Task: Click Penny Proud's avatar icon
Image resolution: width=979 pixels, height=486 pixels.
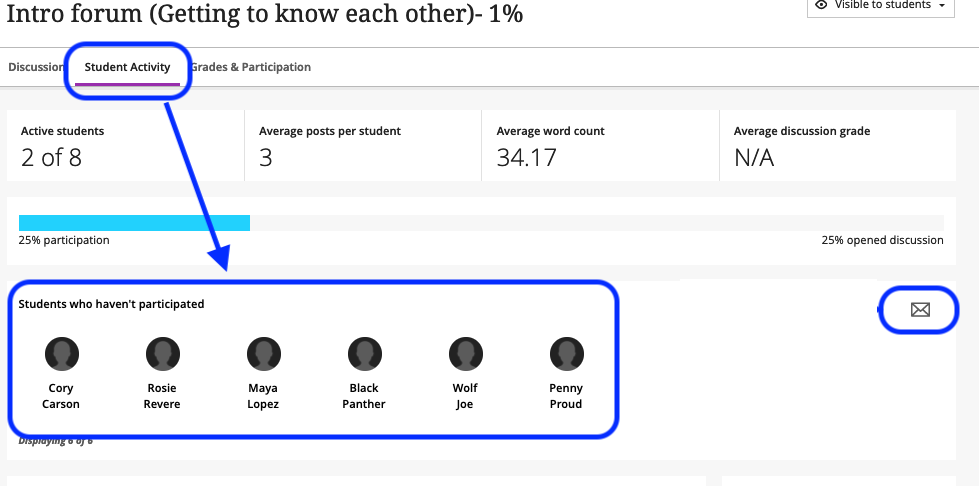Action: [x=566, y=354]
